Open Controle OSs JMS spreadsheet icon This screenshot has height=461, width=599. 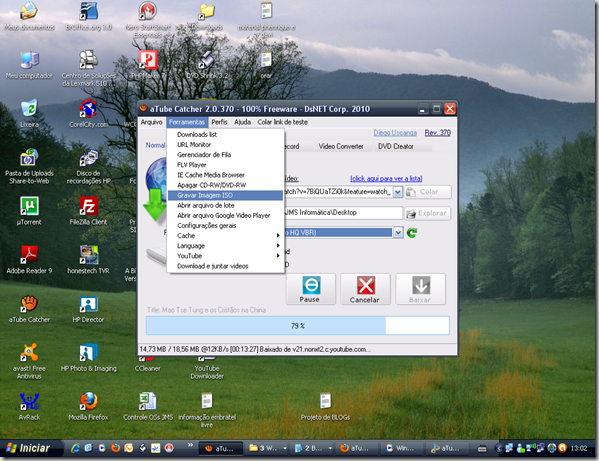coord(147,406)
